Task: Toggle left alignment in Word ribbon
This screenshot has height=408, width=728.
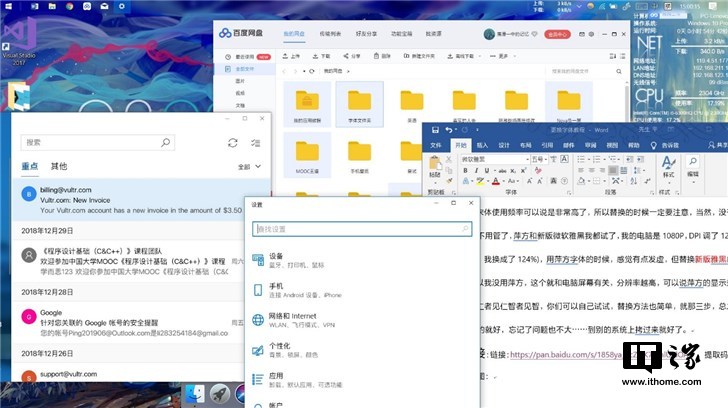Action: [581, 170]
